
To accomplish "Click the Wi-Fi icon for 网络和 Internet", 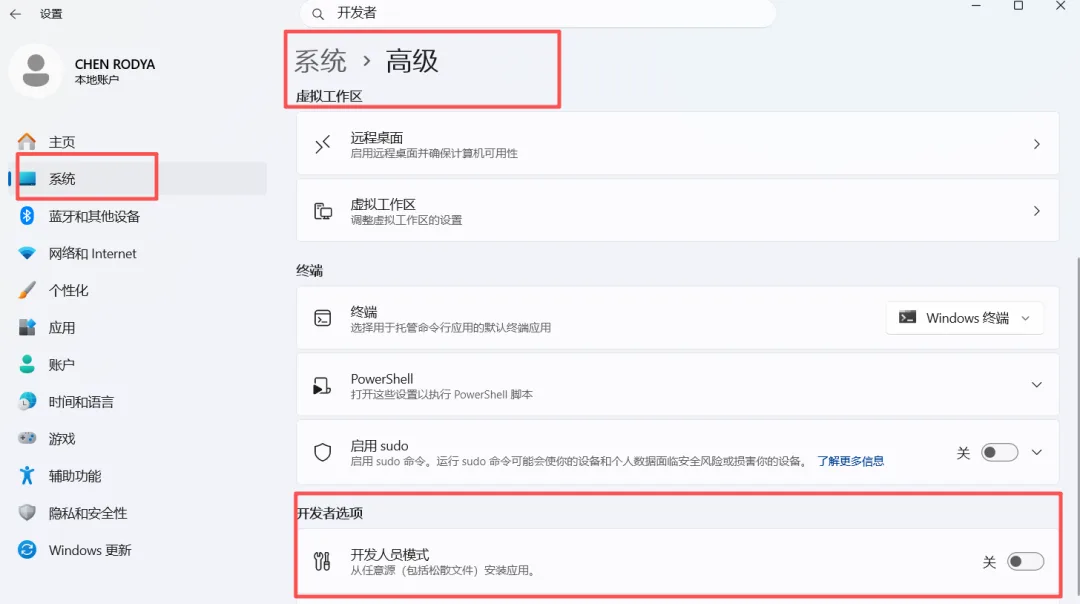I will pos(27,253).
